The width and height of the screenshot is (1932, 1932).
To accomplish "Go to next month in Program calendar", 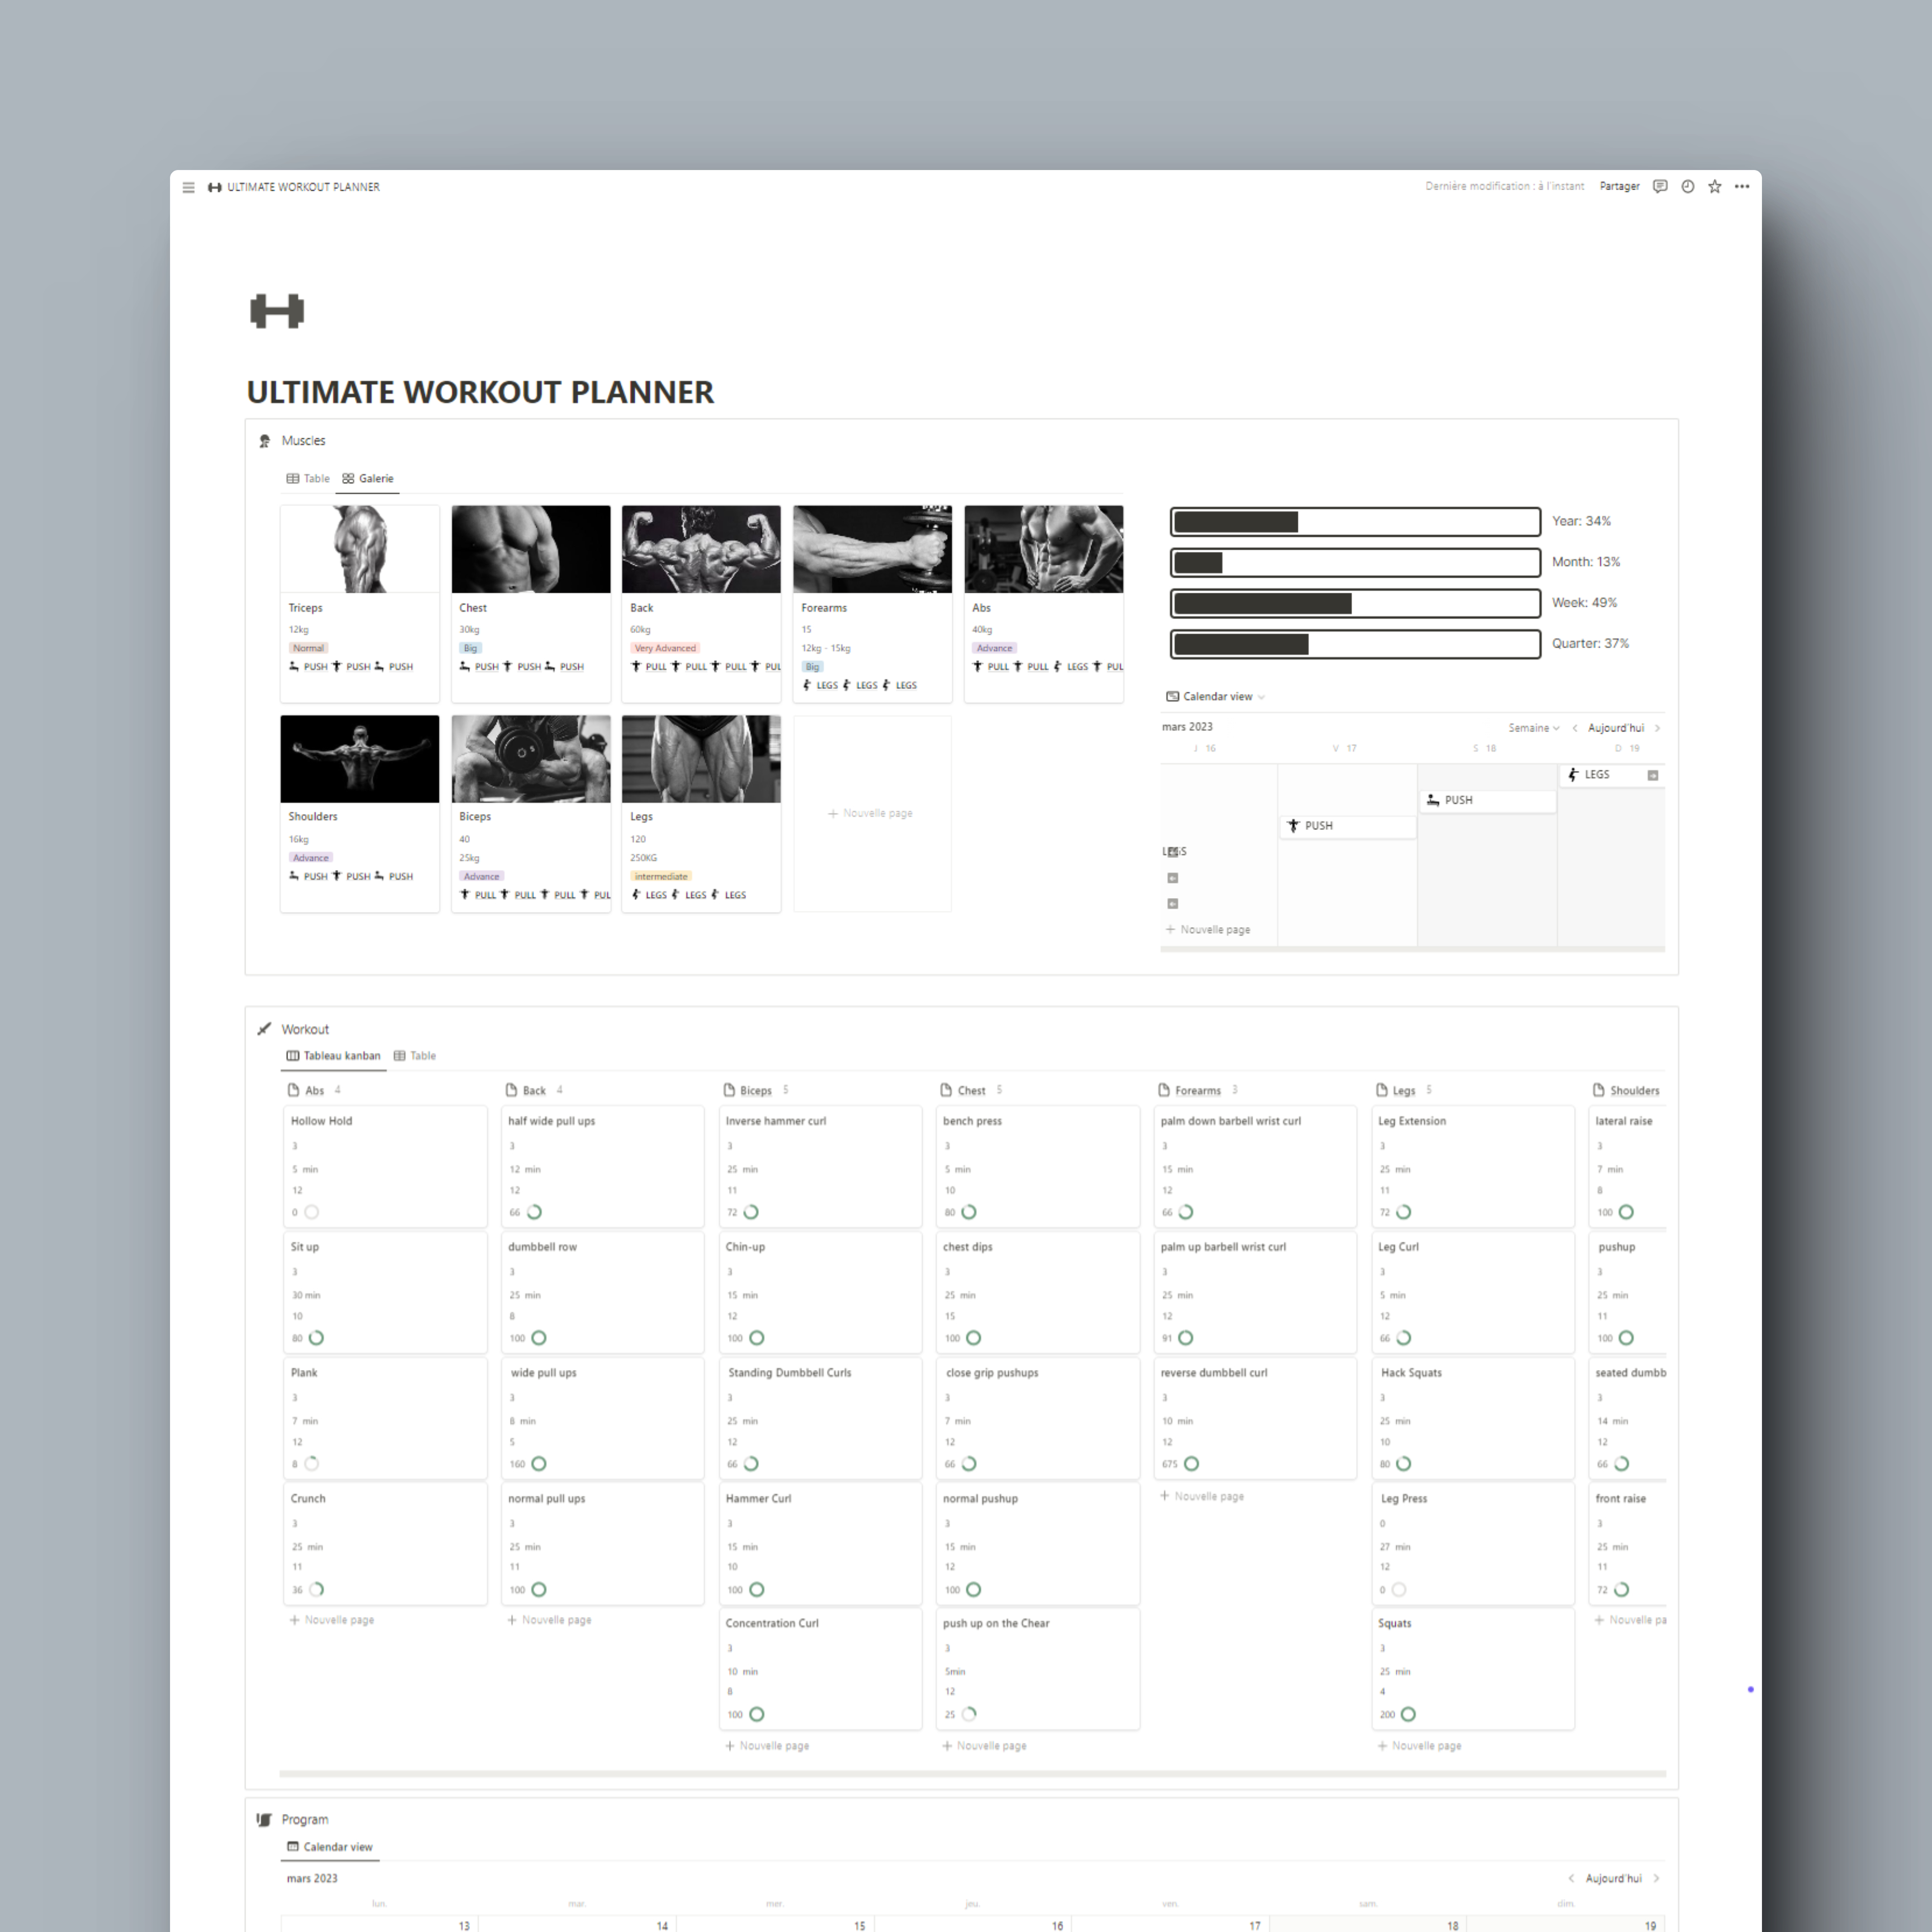I will (1657, 1878).
